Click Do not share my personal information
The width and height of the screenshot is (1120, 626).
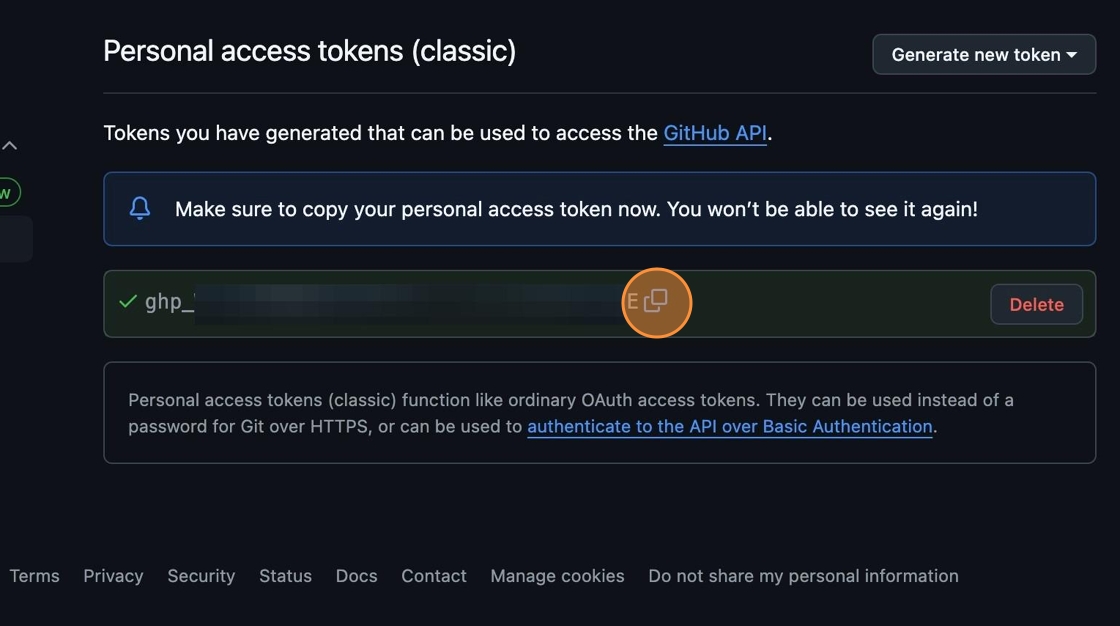[803, 576]
